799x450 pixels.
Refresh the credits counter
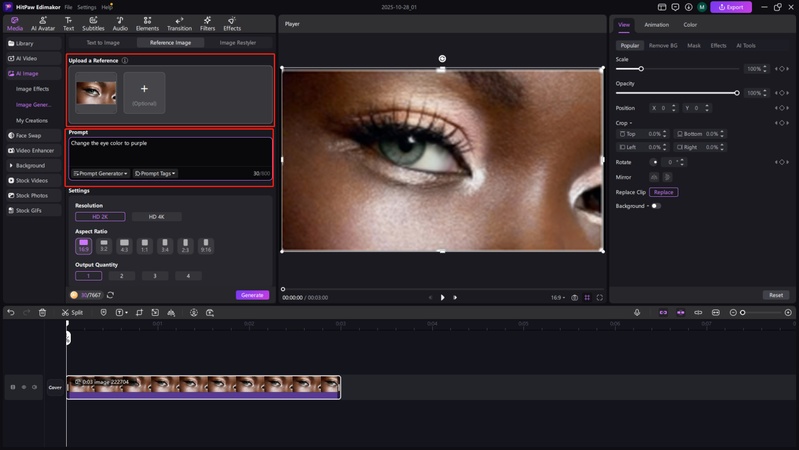[x=110, y=295]
